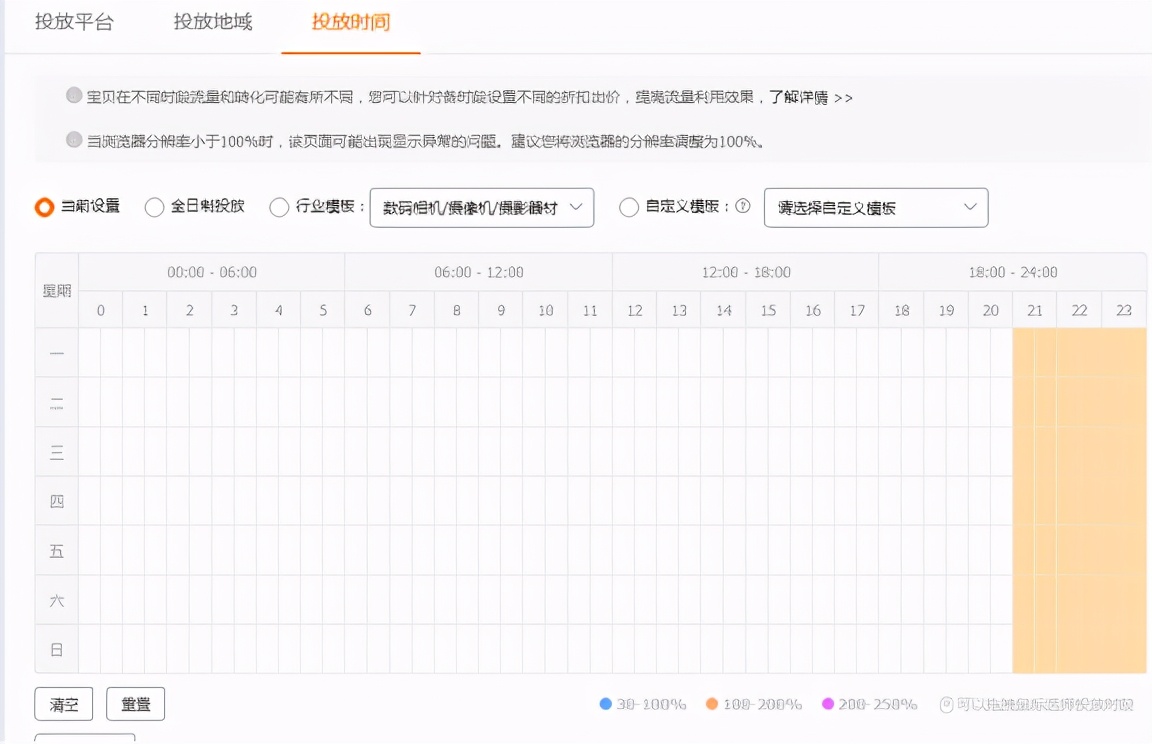Choose the 自定义模板 radio button
The image size is (1152, 744).
[x=629, y=207]
